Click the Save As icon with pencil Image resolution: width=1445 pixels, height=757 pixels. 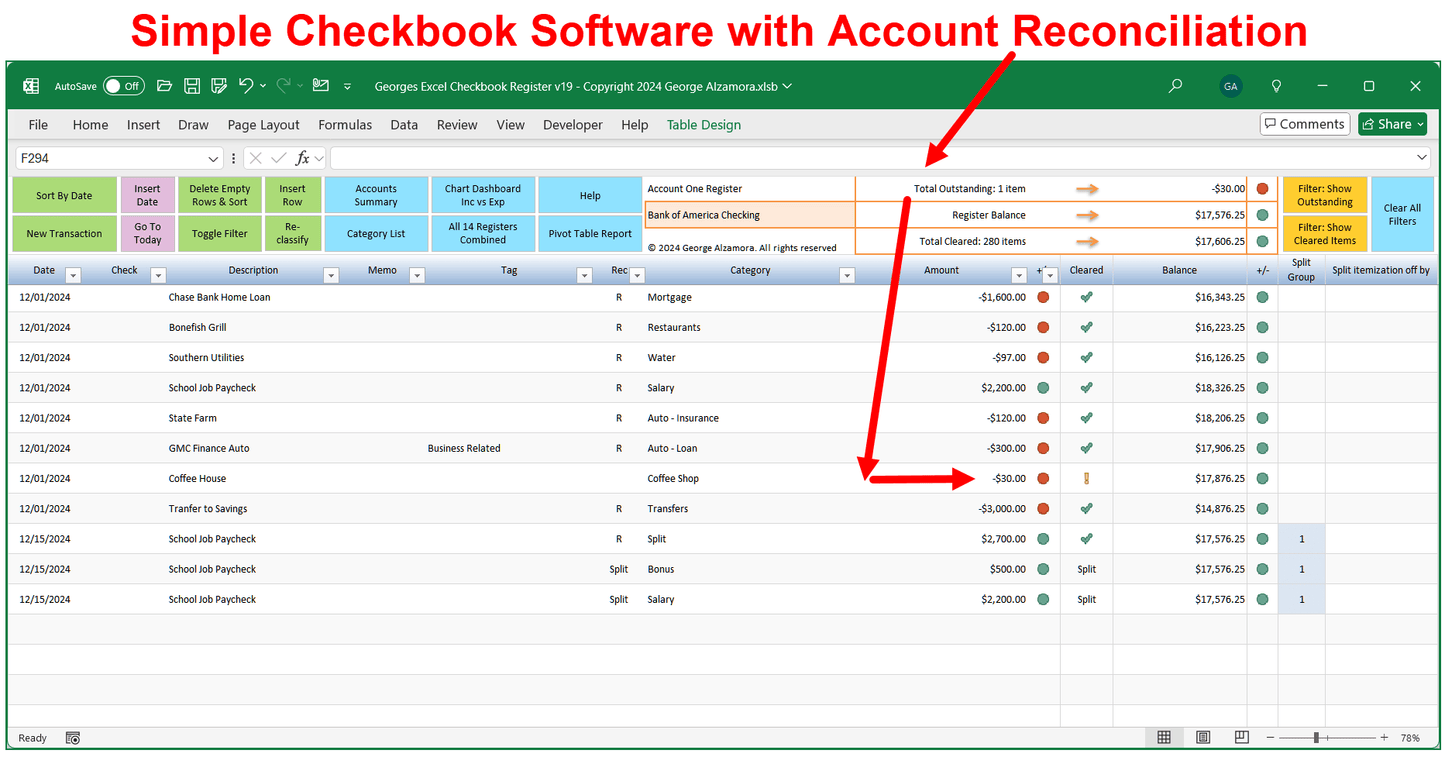tap(219, 86)
